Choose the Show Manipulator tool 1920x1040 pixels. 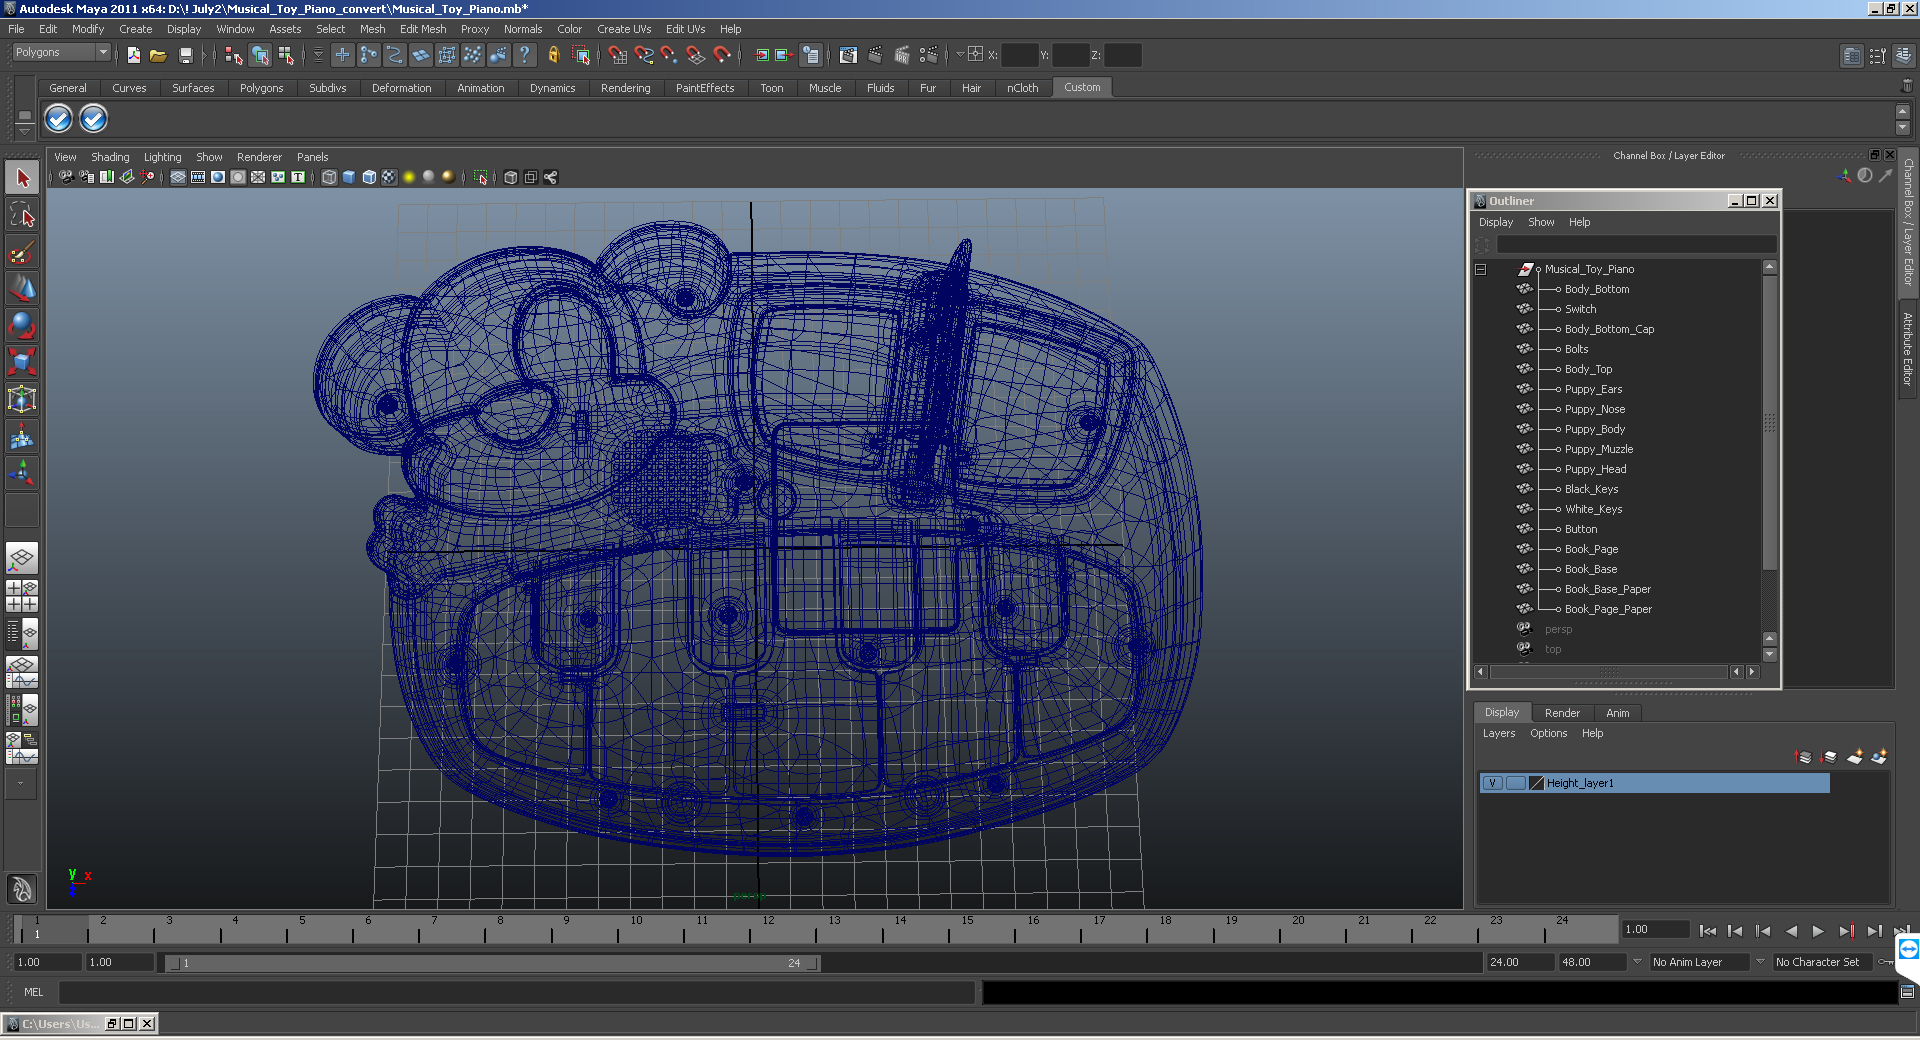click(x=22, y=473)
